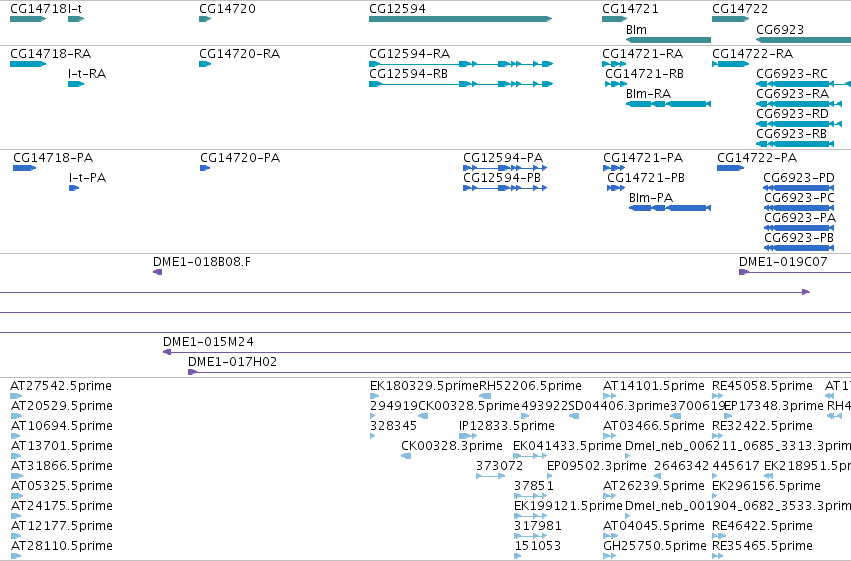
Task: Select EST EK296156.5prime label
Action: [x=766, y=486]
